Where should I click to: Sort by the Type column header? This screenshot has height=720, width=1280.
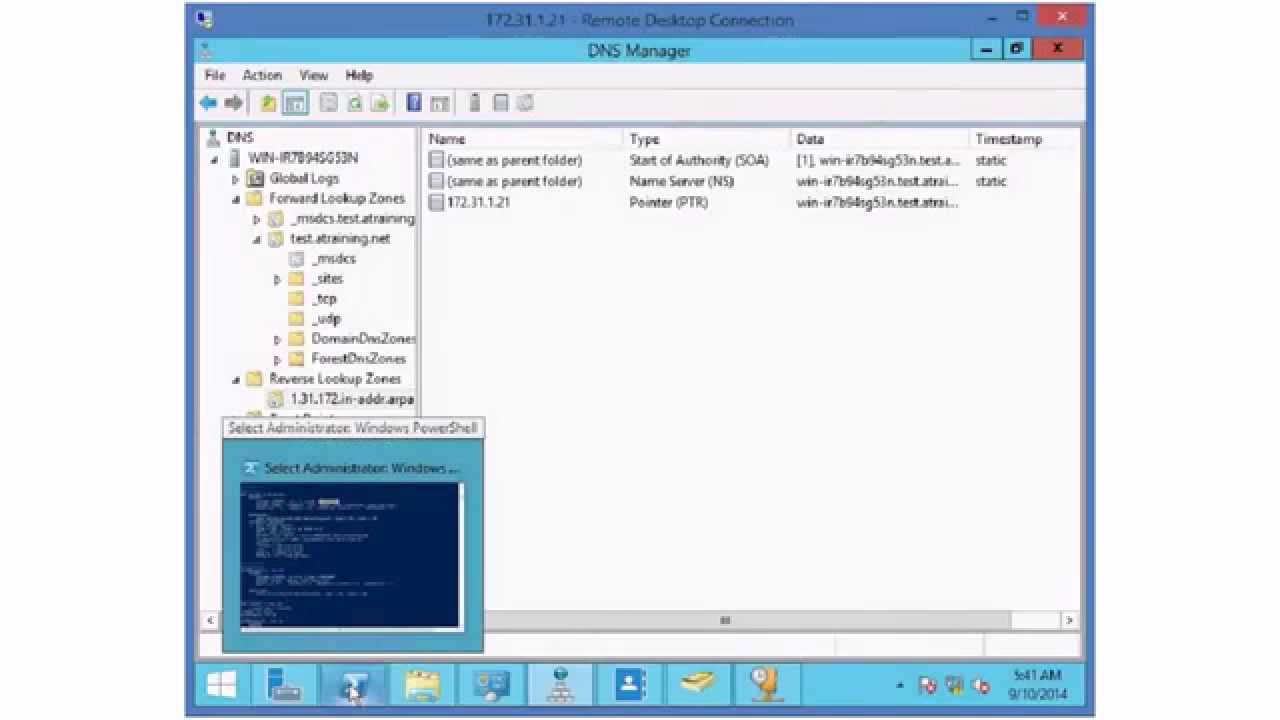708,139
